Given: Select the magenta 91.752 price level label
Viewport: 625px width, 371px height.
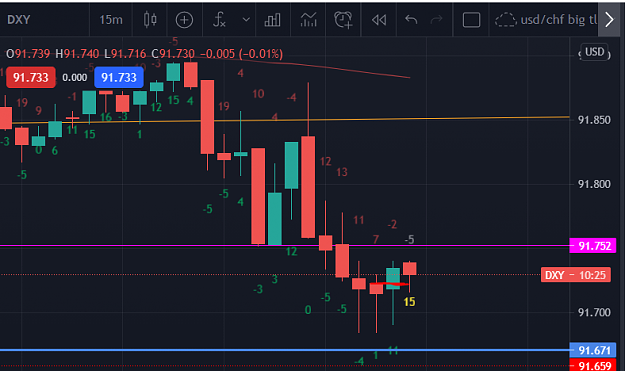Looking at the screenshot, I should click(593, 246).
